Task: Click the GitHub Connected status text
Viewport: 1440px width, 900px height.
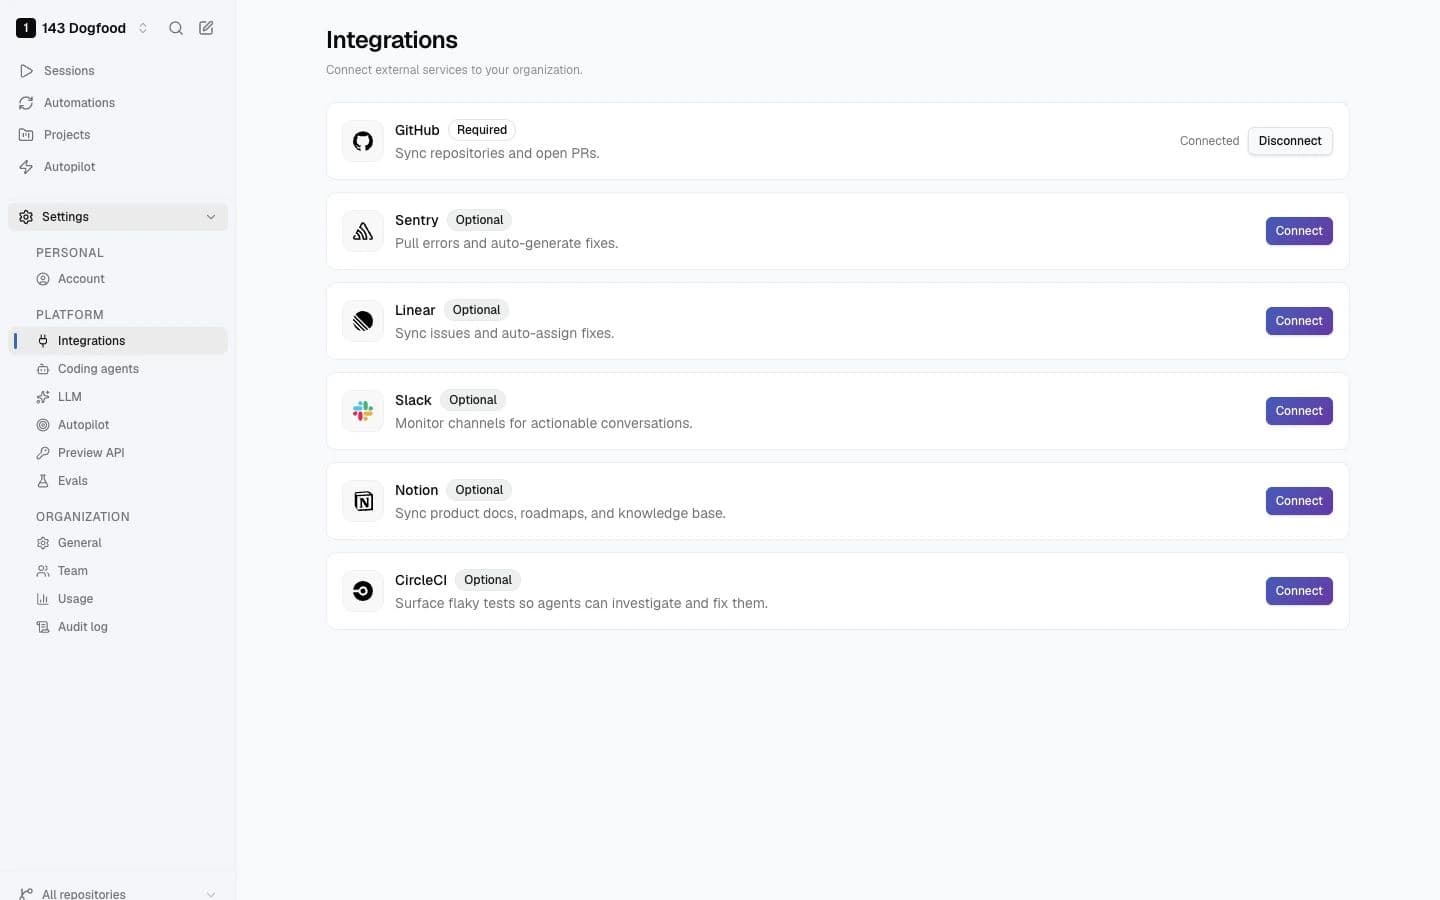Action: click(x=1209, y=141)
